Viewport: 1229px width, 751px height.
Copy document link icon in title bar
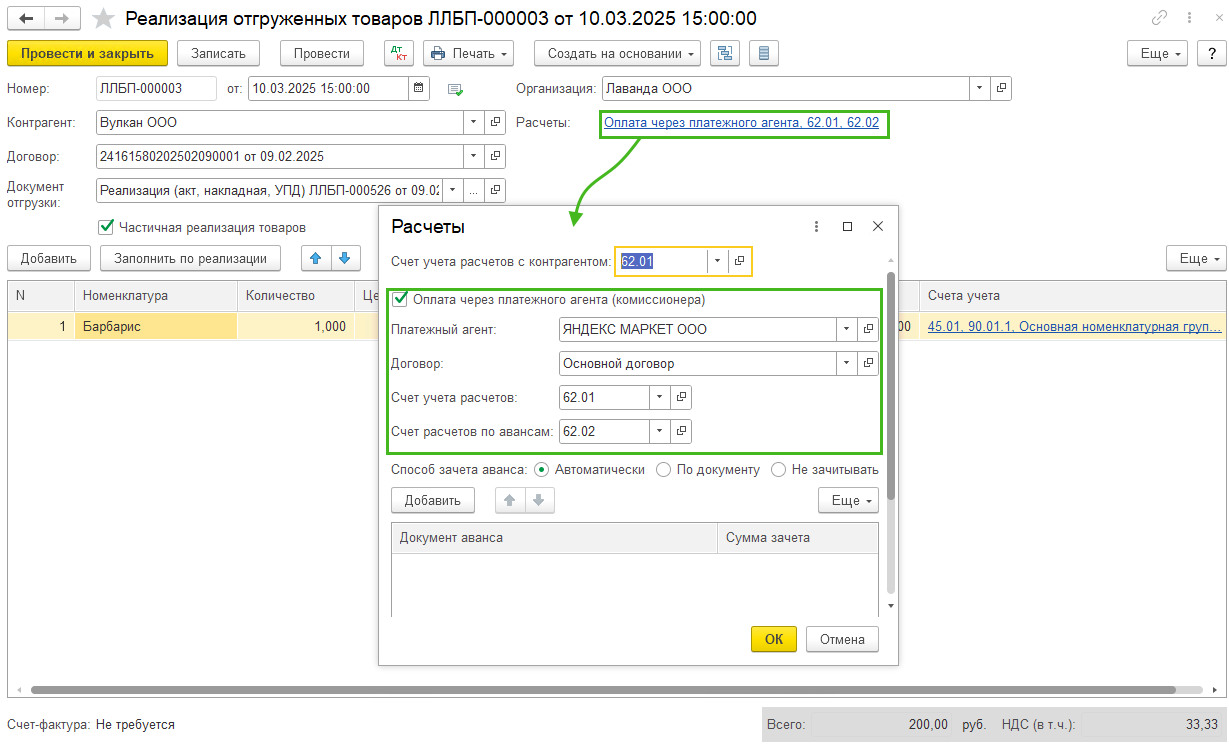point(1160,18)
